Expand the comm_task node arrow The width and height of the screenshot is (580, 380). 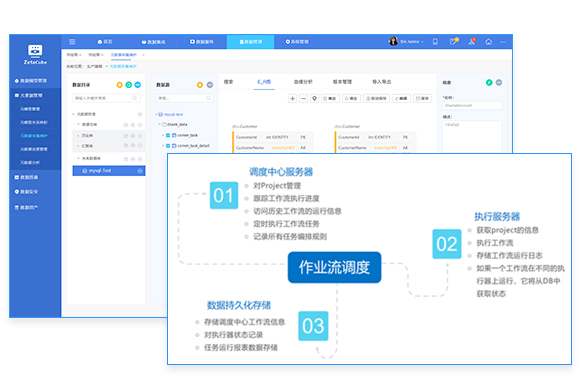coord(163,135)
